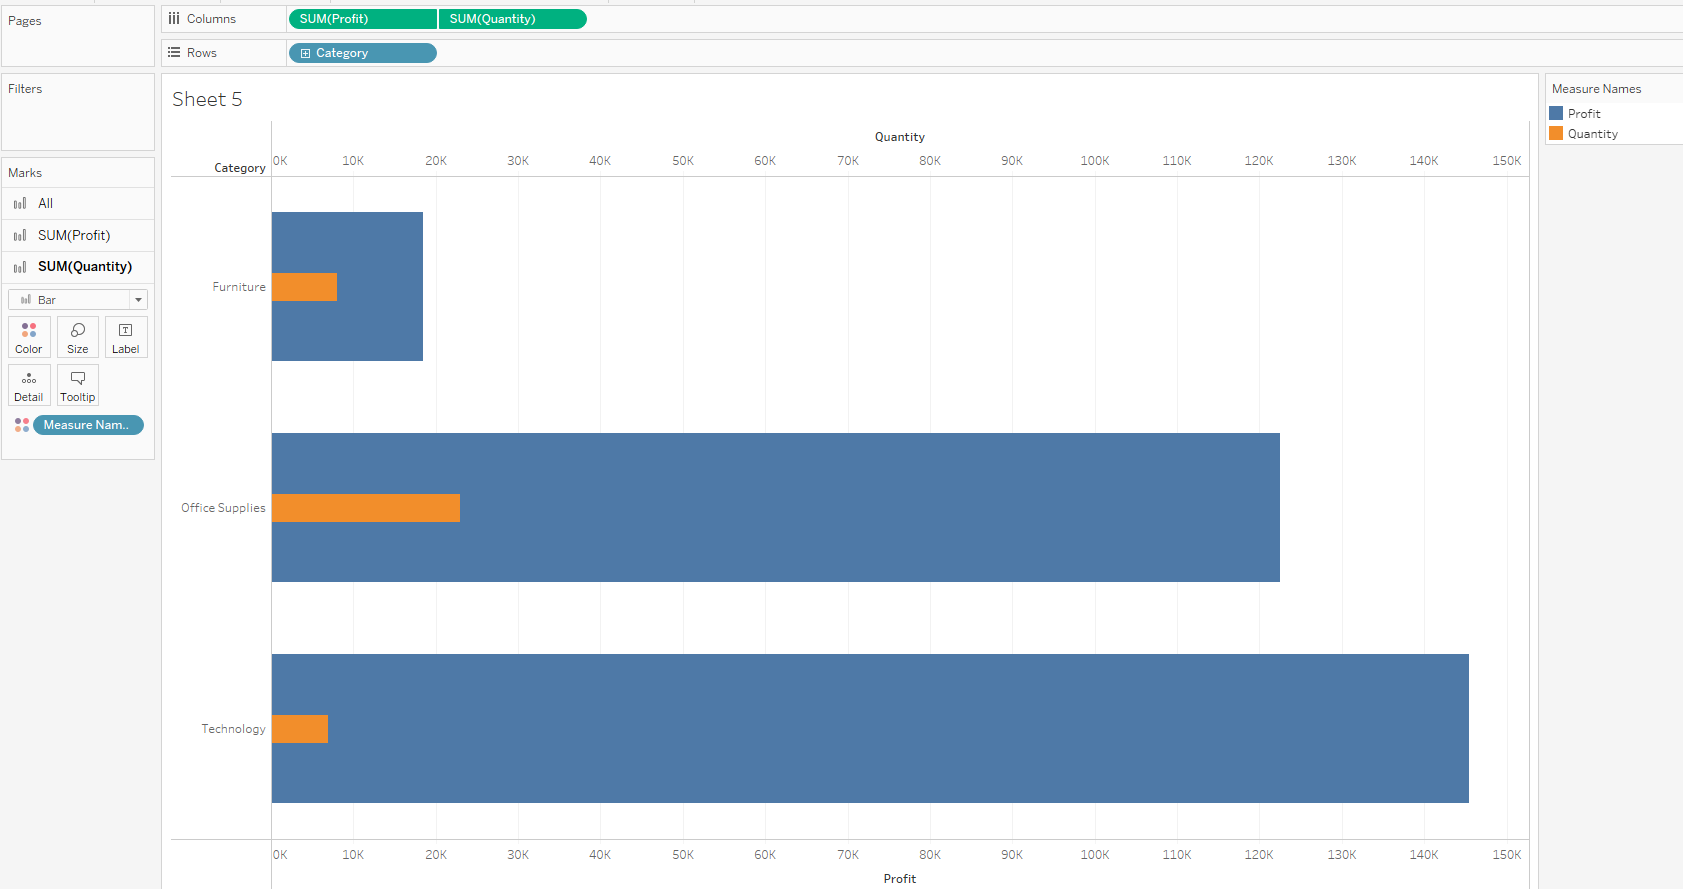Click the orange Quantity legend swatch
This screenshot has height=889, width=1683.
tap(1556, 133)
